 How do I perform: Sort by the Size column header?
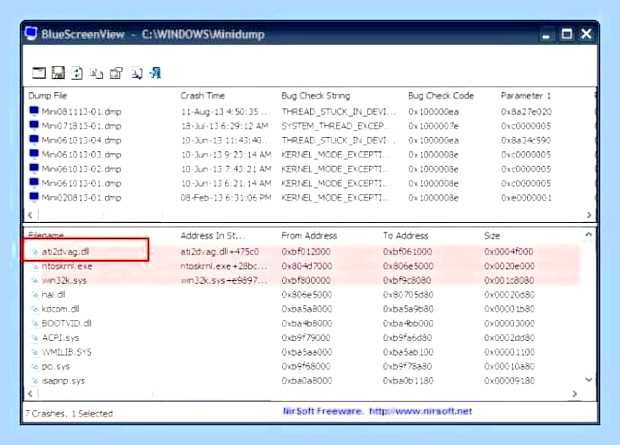click(492, 236)
